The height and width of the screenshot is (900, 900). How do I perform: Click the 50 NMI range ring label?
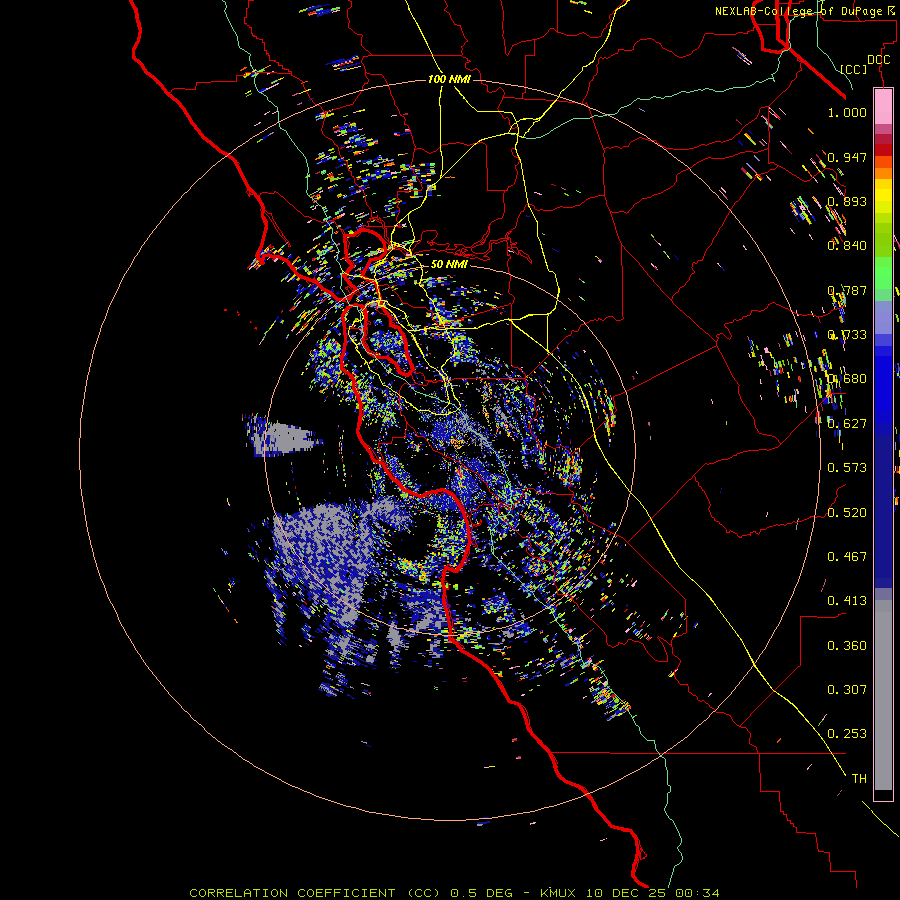point(449,264)
